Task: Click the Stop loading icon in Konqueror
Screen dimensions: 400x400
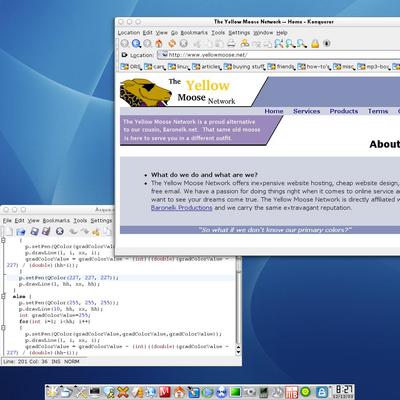Action: click(x=184, y=43)
